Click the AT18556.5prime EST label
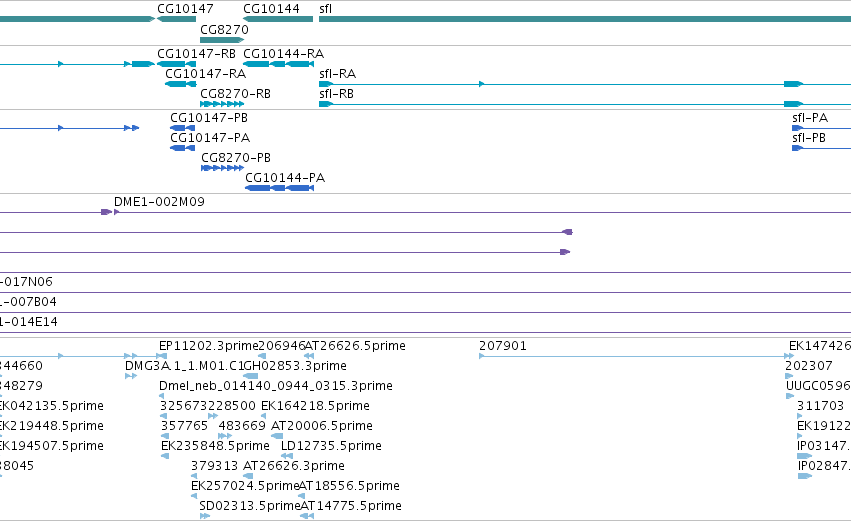Viewport: 851px width, 521px height. [349, 486]
